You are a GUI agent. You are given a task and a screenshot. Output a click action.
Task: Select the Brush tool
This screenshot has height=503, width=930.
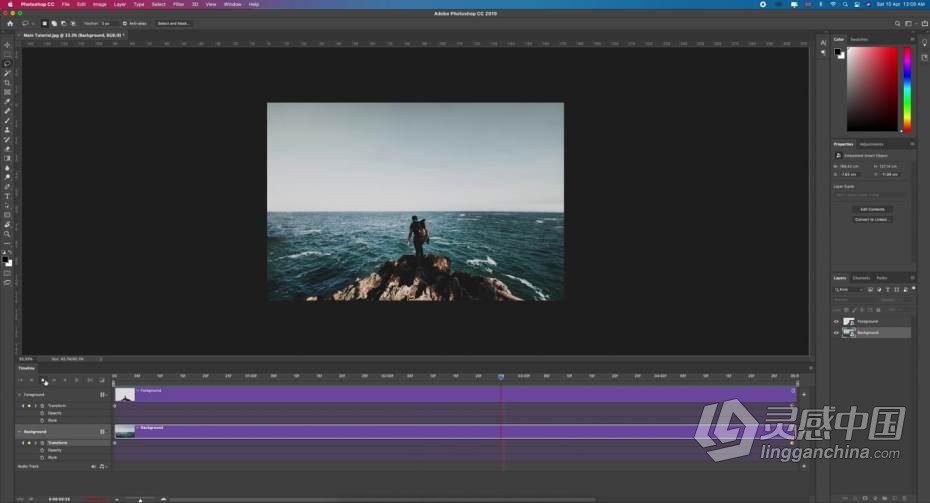pyautogui.click(x=7, y=121)
